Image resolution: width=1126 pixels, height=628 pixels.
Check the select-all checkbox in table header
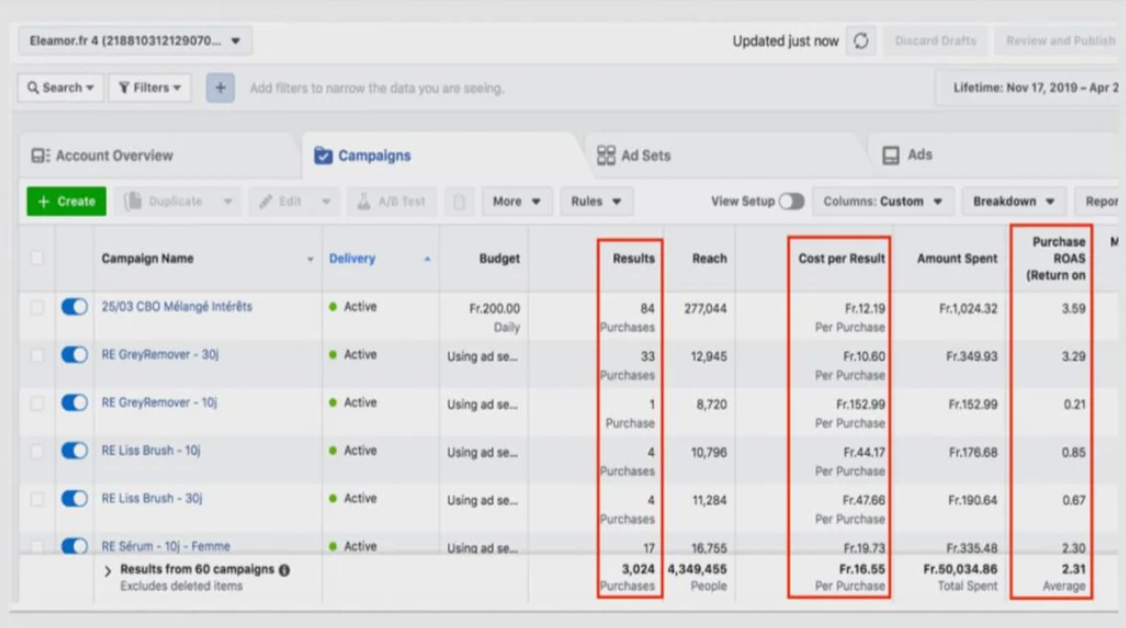37,258
